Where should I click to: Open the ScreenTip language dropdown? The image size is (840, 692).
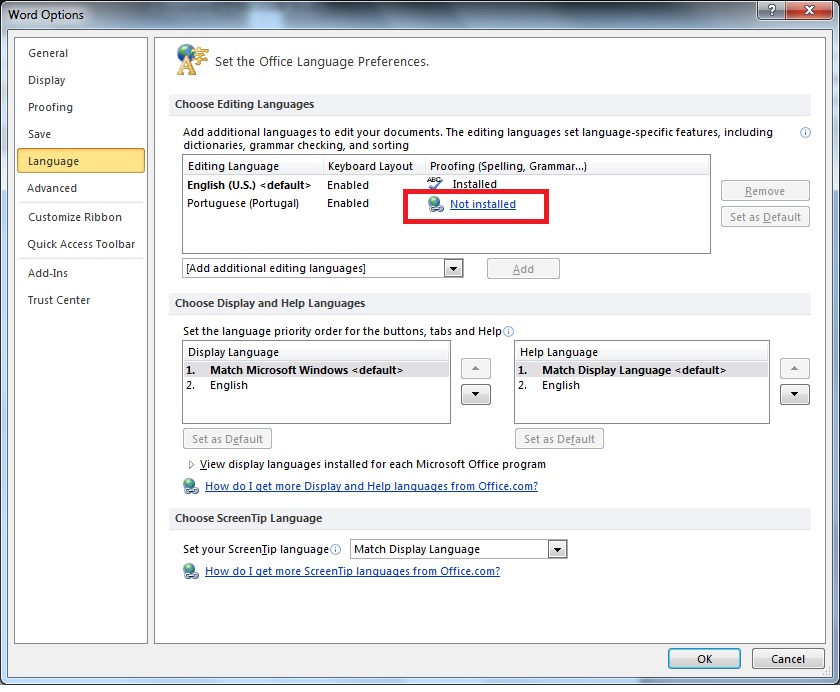(557, 550)
